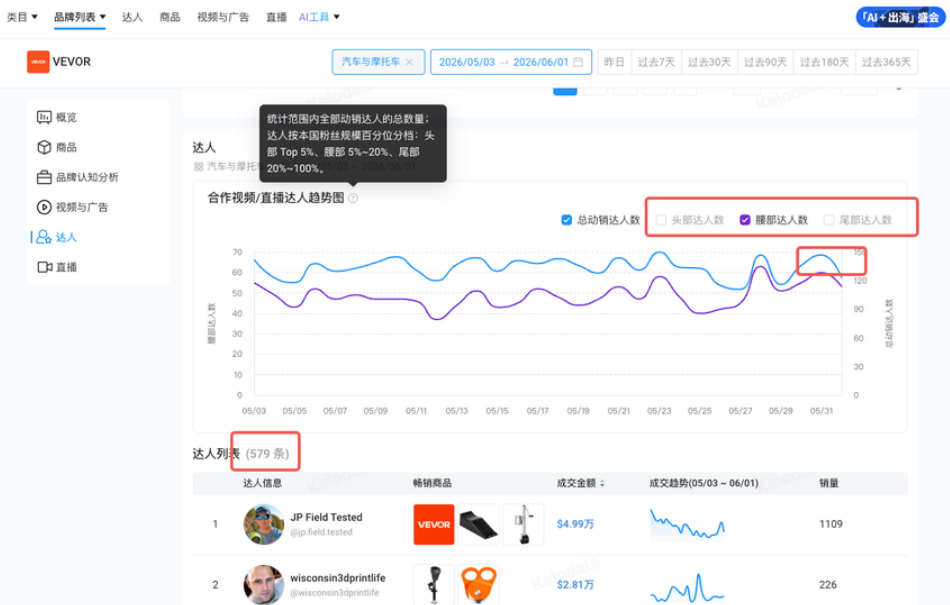Viewport: 950px width, 605px height.
Task: Click the 品牌认知分析 briefcase icon
Action: point(44,177)
